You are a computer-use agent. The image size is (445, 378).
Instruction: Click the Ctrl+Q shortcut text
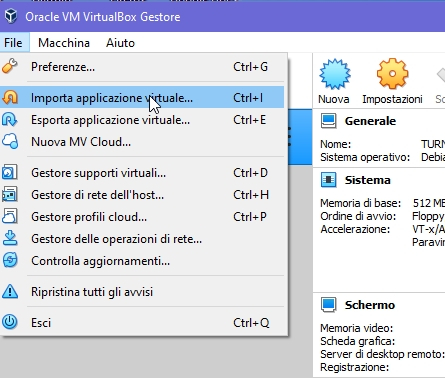[251, 323]
